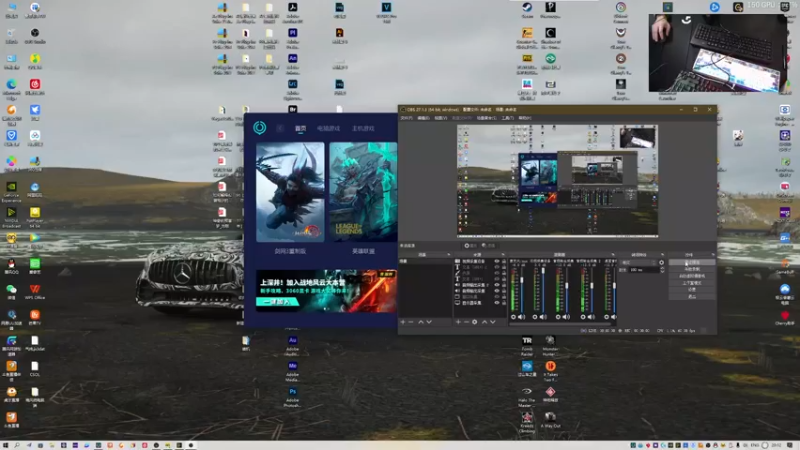800x450 pixels.
Task: Add a new source in OBS Sources panel
Action: [458, 322]
